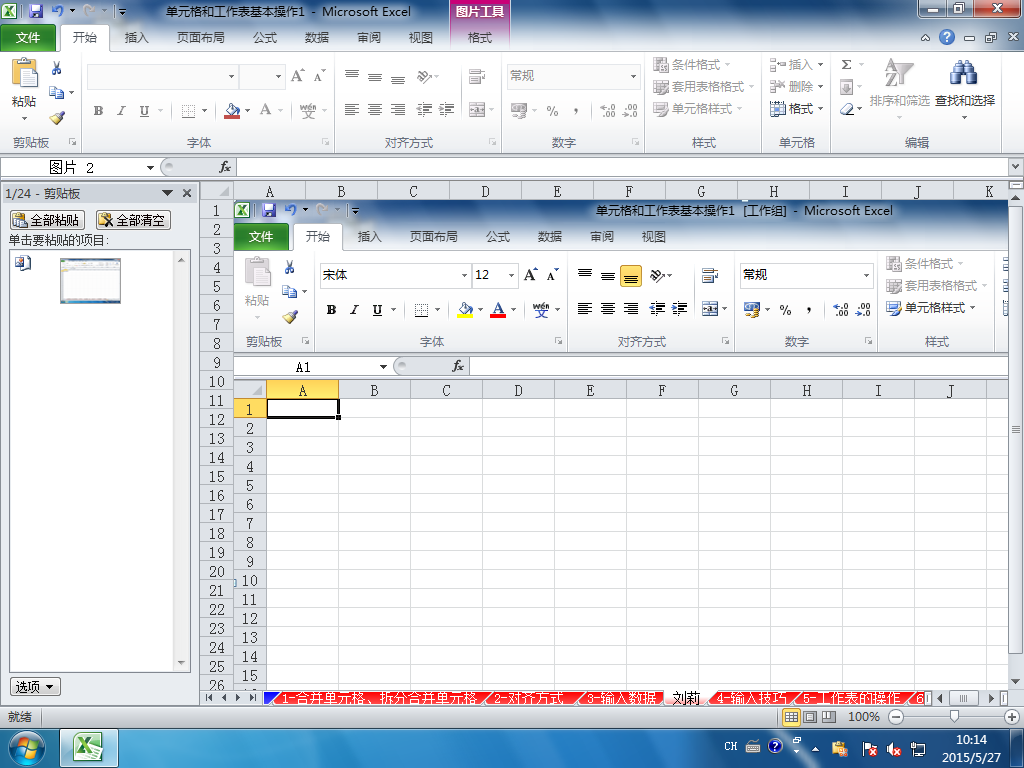Click the Increase Decimal icon in the outer ribbon
The image size is (1024, 768).
tap(607, 111)
